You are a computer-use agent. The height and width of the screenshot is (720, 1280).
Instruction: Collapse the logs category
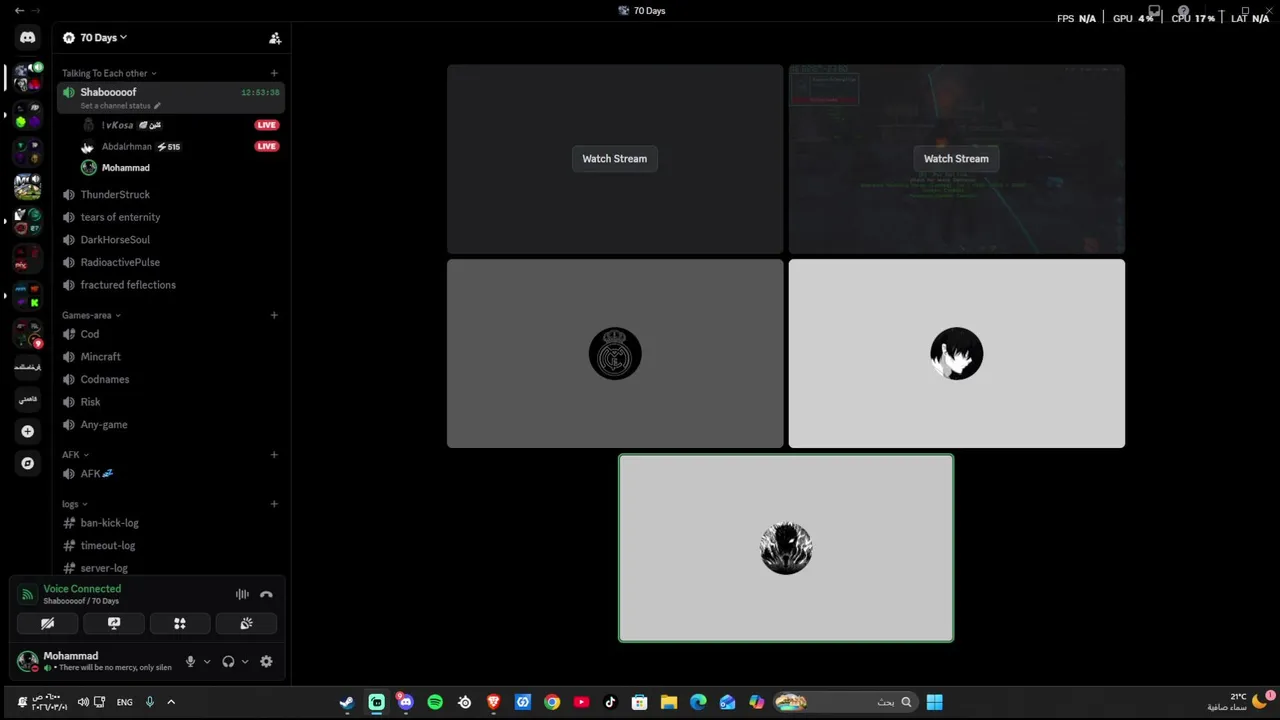click(x=74, y=504)
